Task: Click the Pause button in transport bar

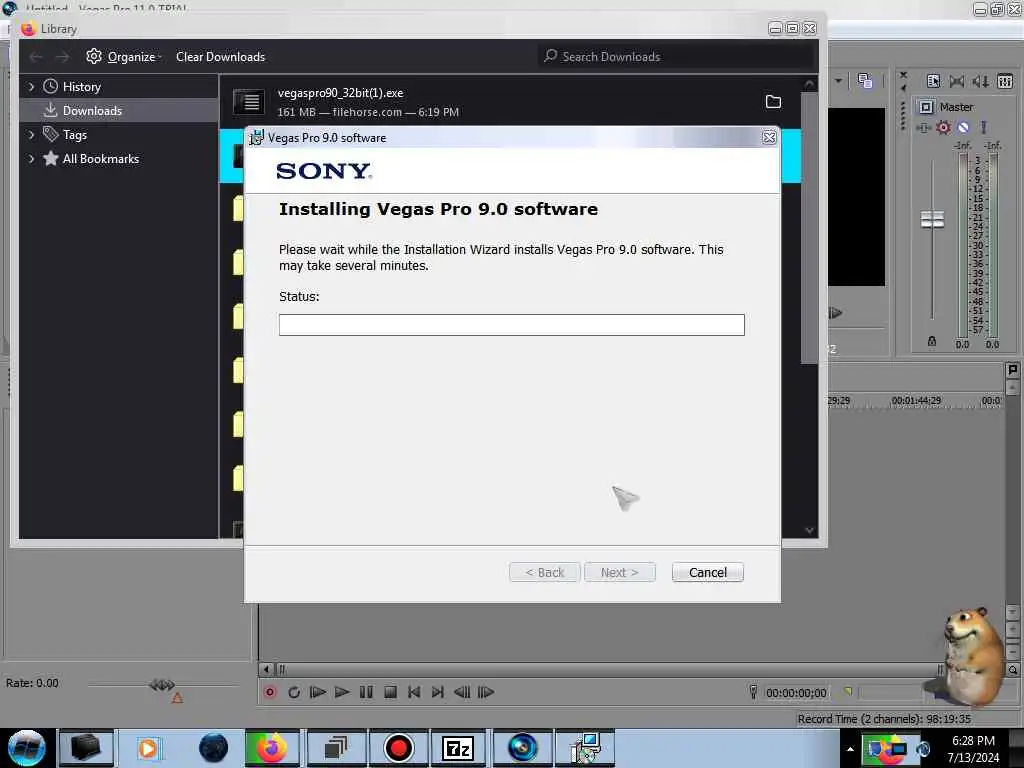Action: [366, 692]
